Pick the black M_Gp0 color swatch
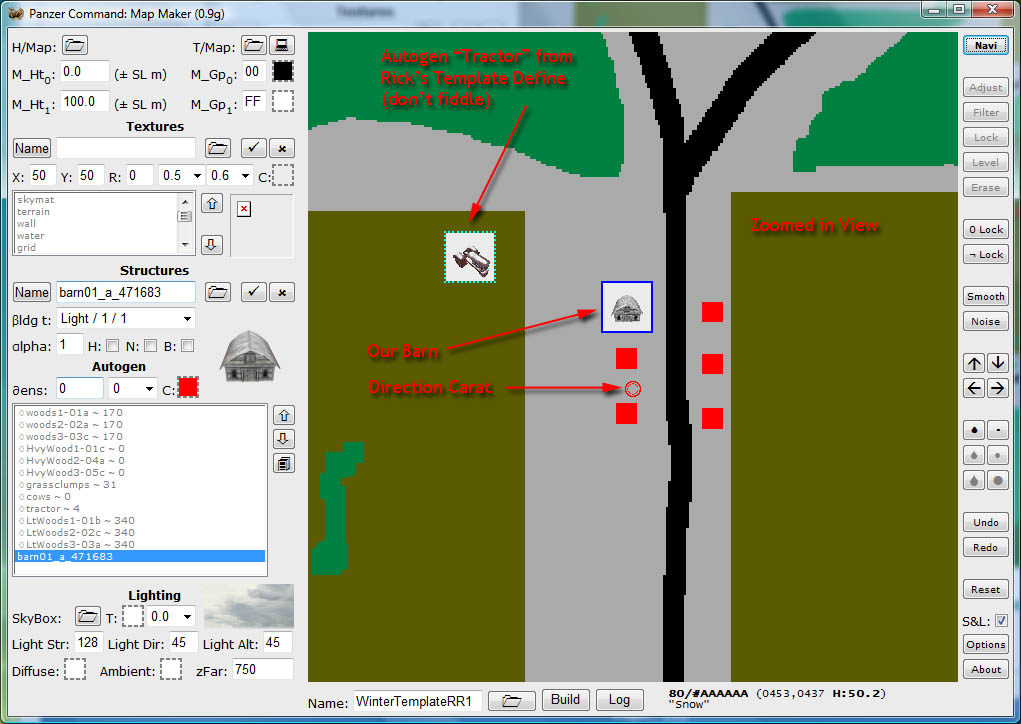Screen dimensions: 1021x724 [x=283, y=71]
